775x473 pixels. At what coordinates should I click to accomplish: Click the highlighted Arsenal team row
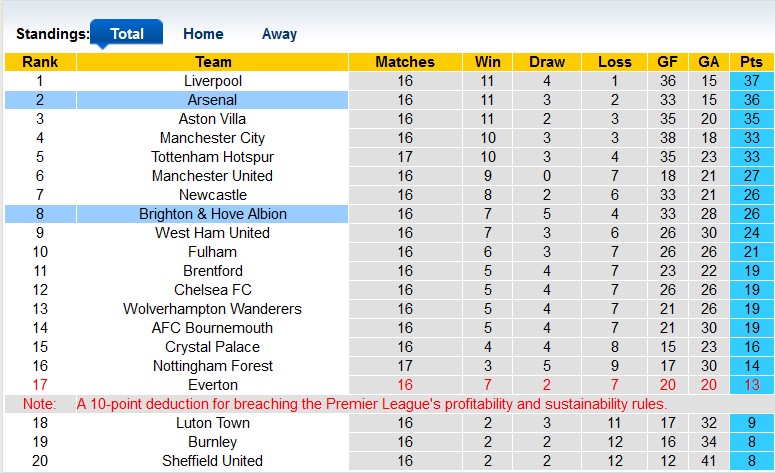[x=213, y=100]
